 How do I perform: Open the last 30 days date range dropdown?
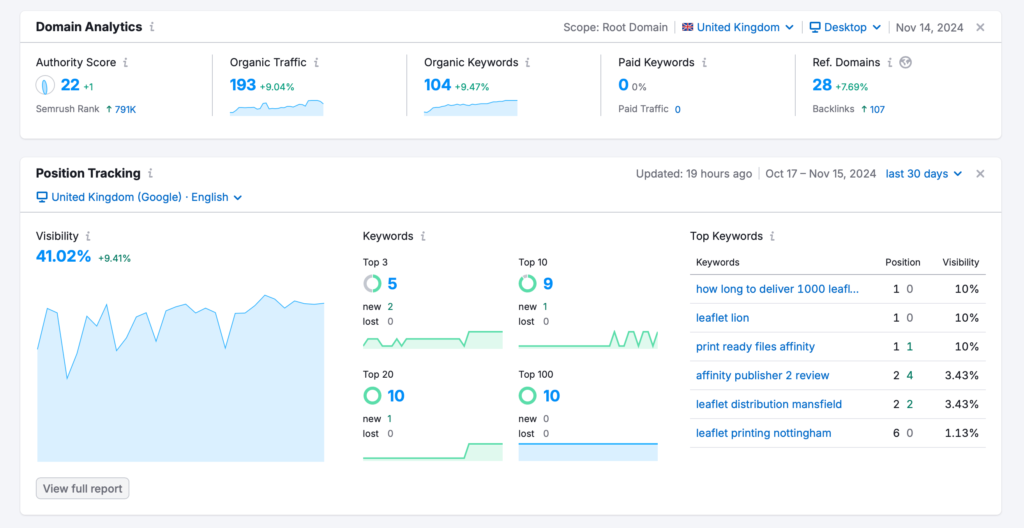tap(924, 174)
